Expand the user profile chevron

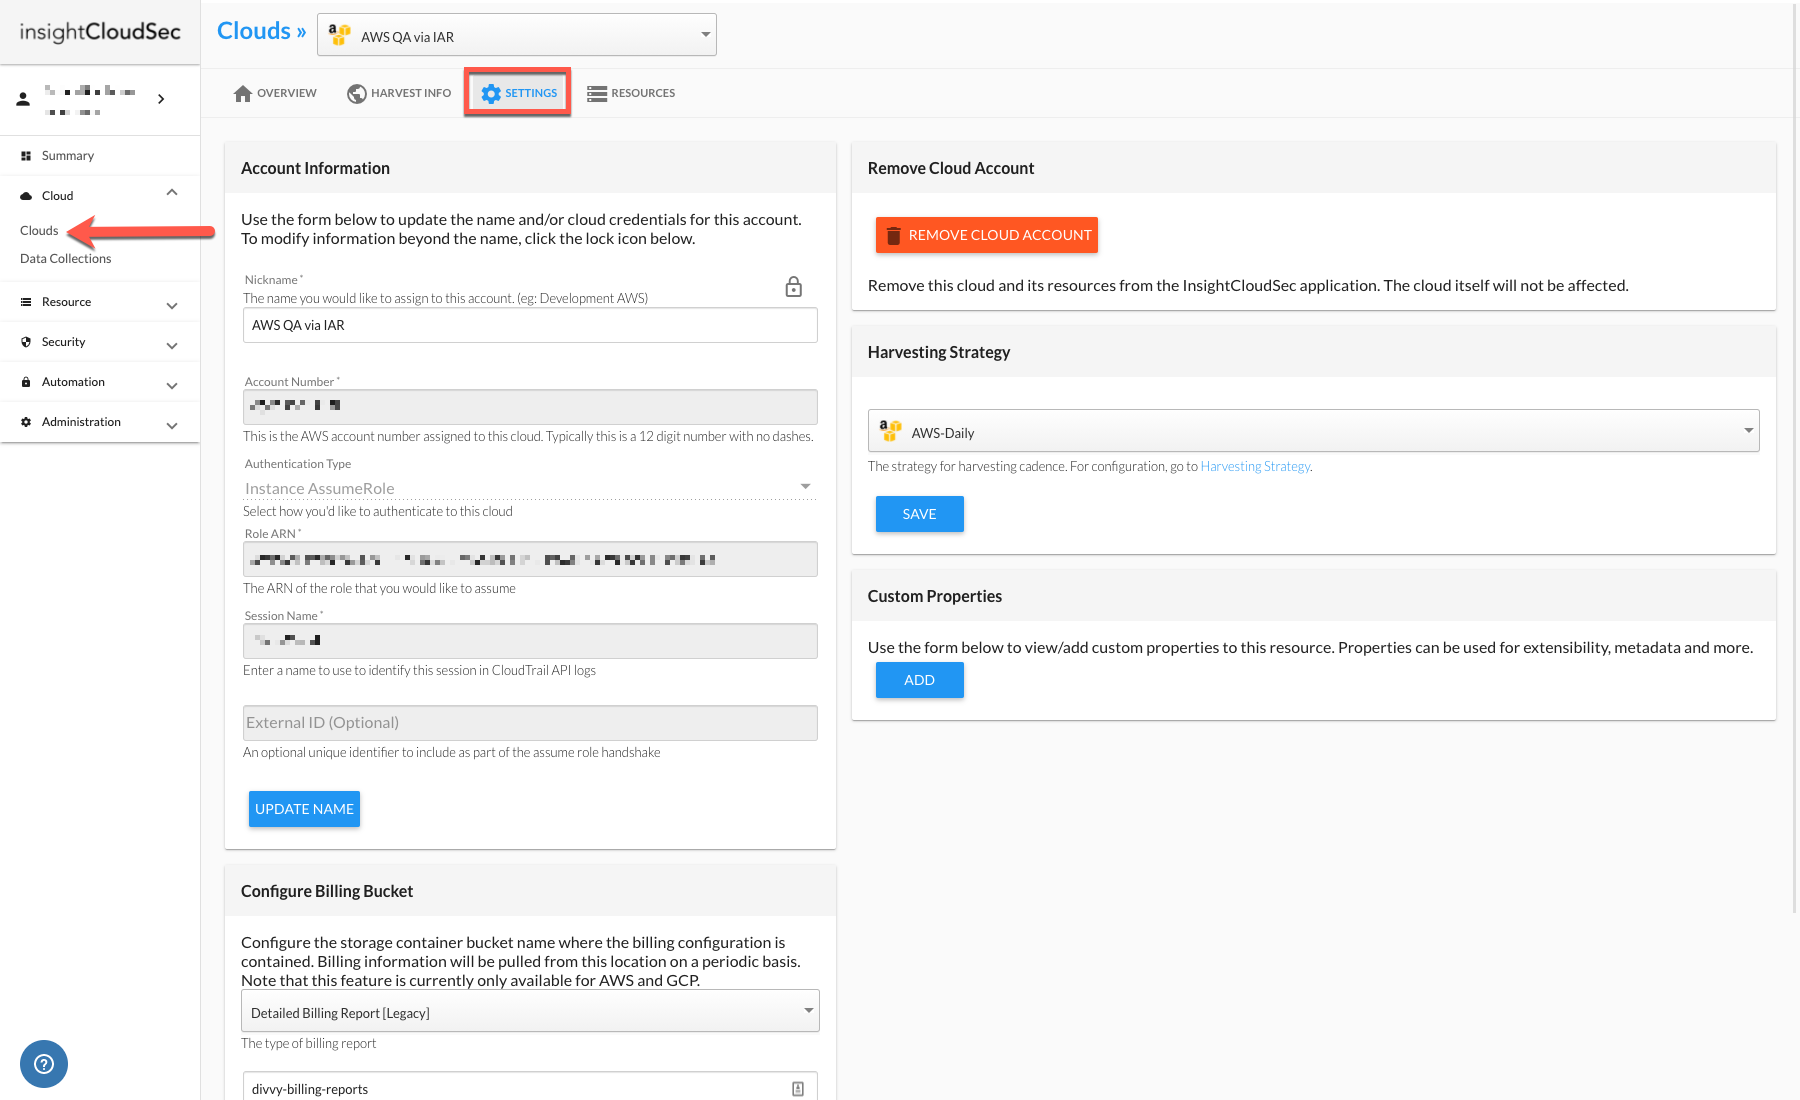161,99
